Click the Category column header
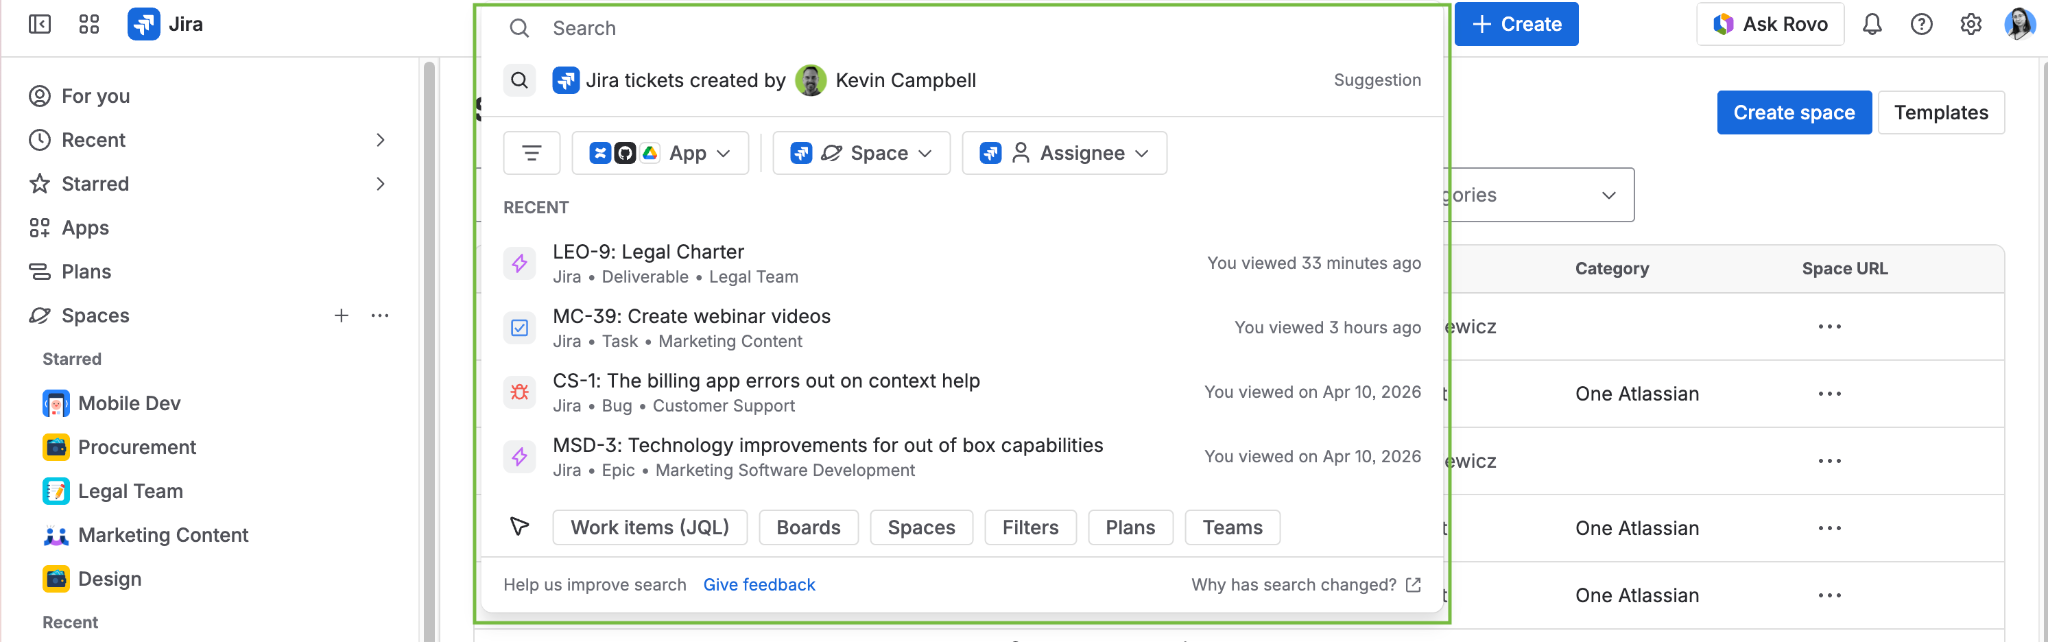The width and height of the screenshot is (2048, 642). pos(1612,268)
